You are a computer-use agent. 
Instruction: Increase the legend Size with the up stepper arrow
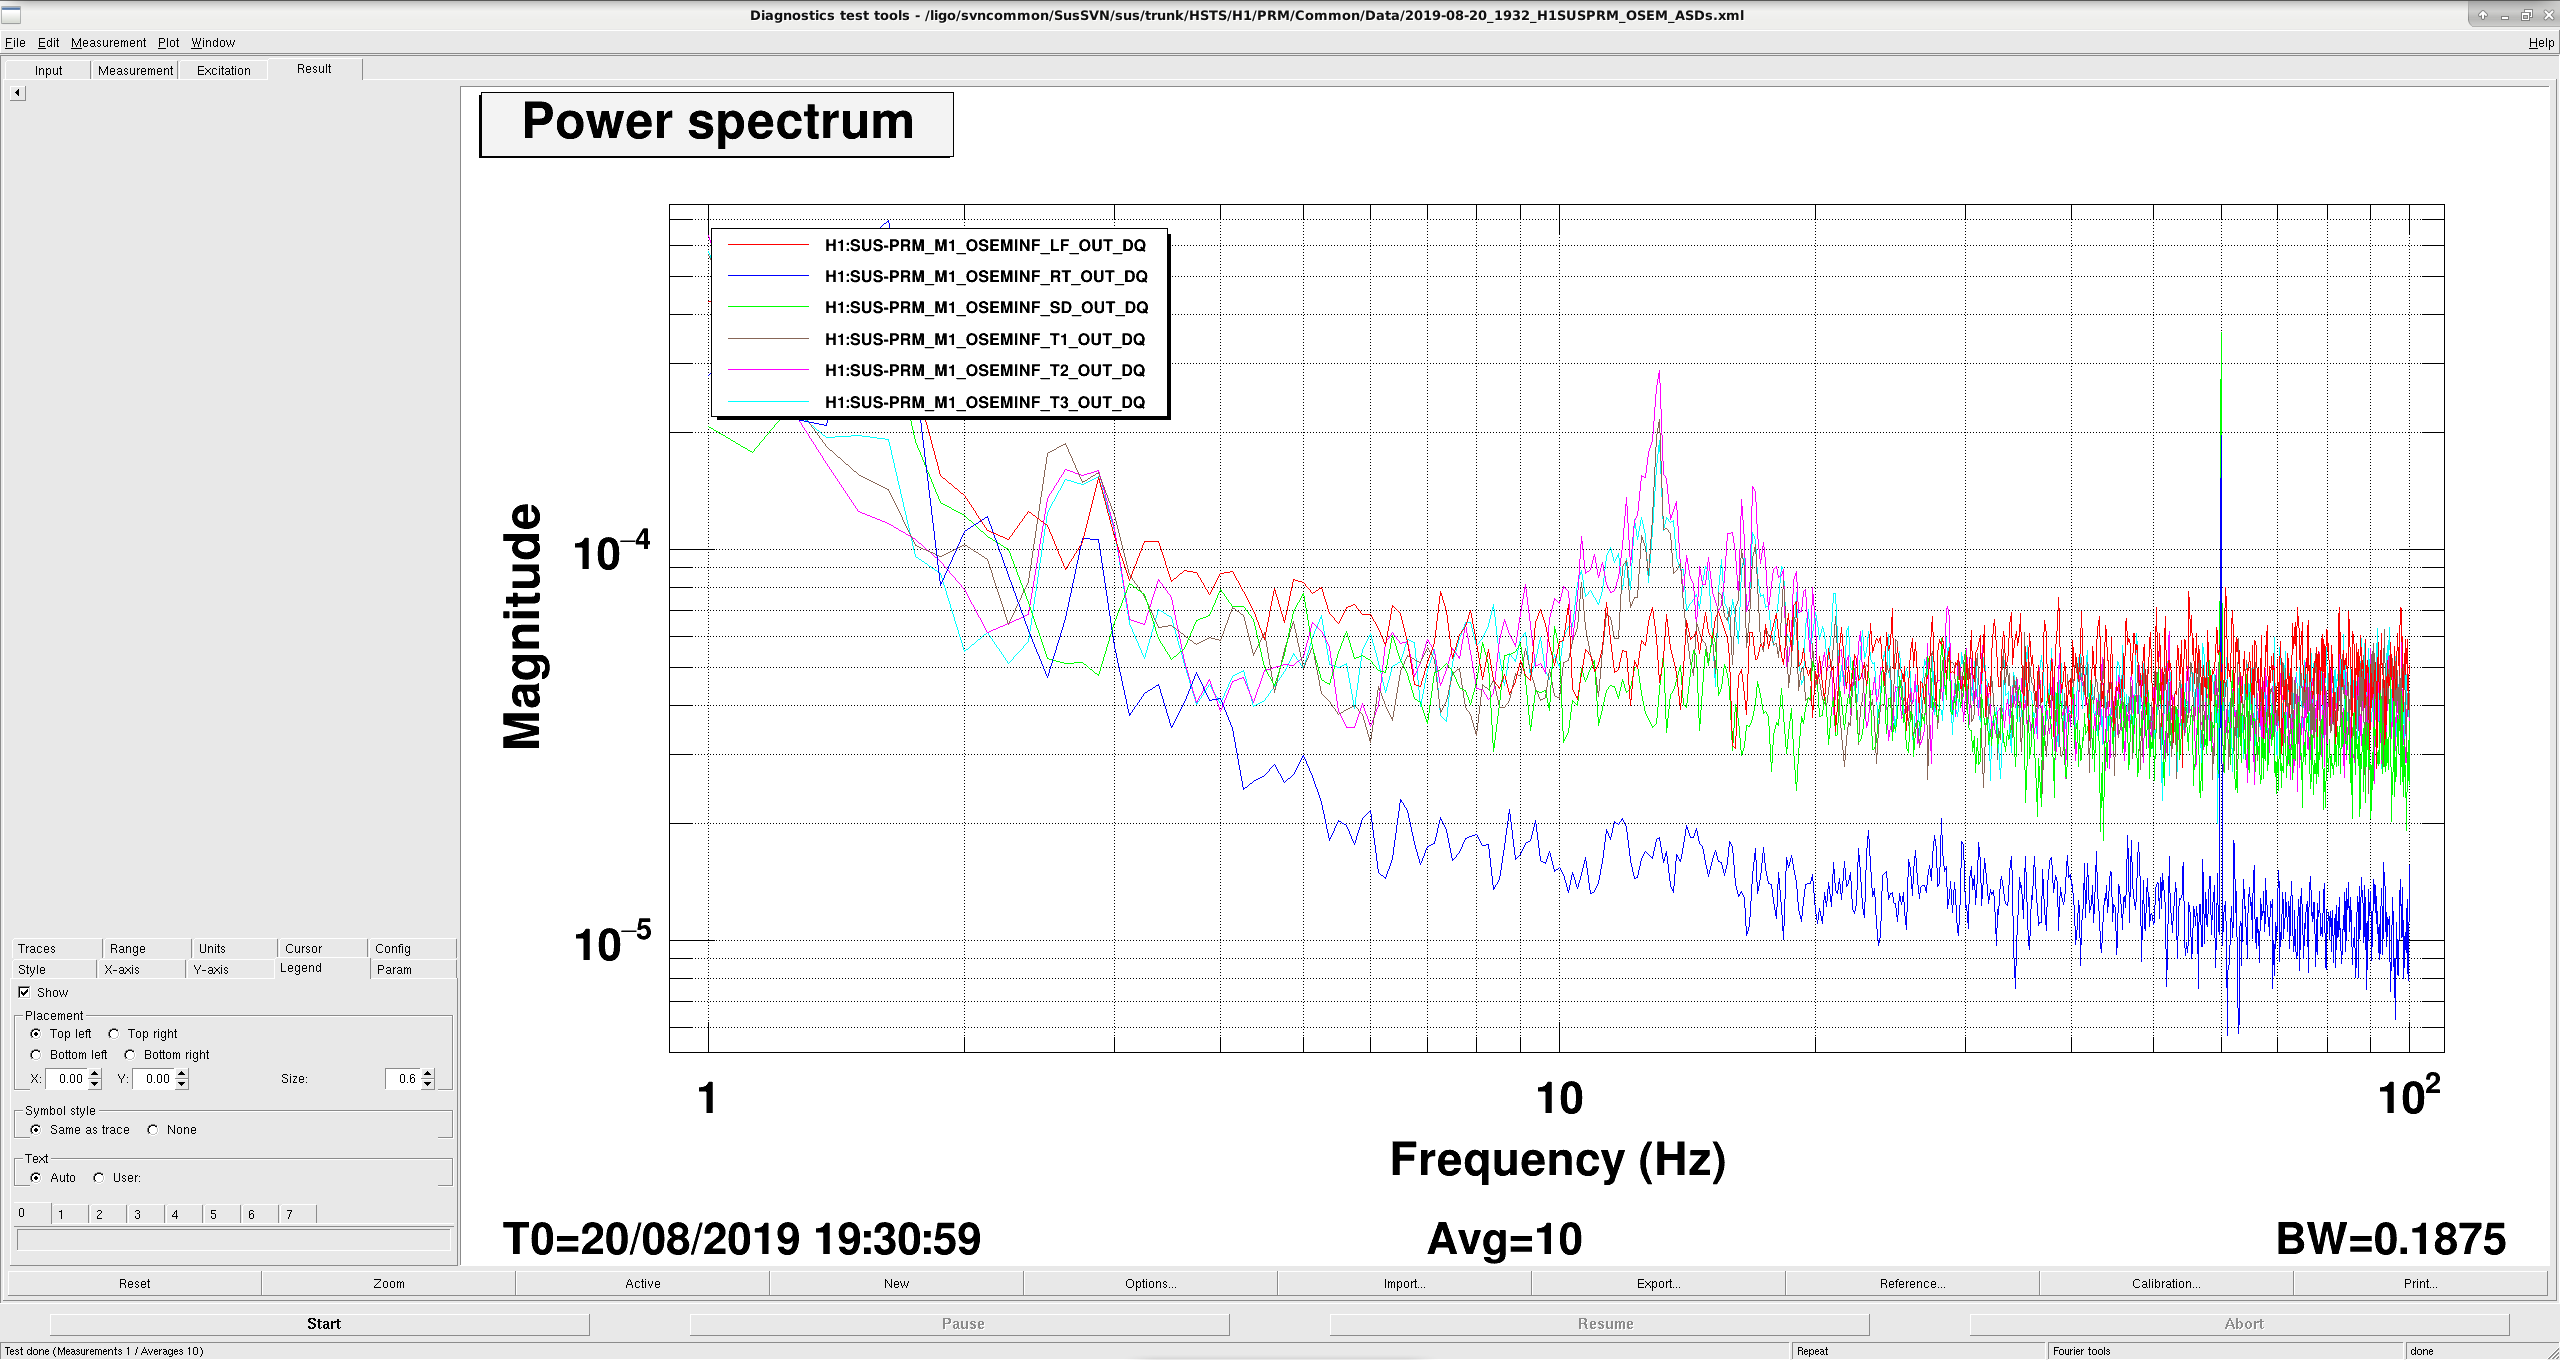(x=428, y=1074)
